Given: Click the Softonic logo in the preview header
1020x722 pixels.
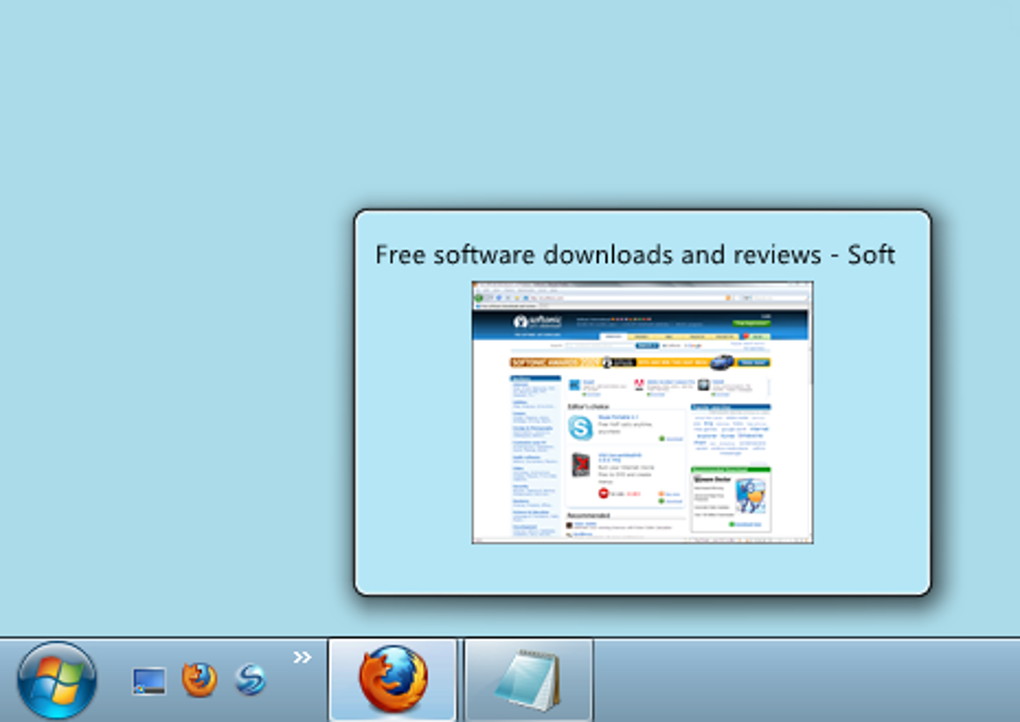Looking at the screenshot, I should point(538,322).
